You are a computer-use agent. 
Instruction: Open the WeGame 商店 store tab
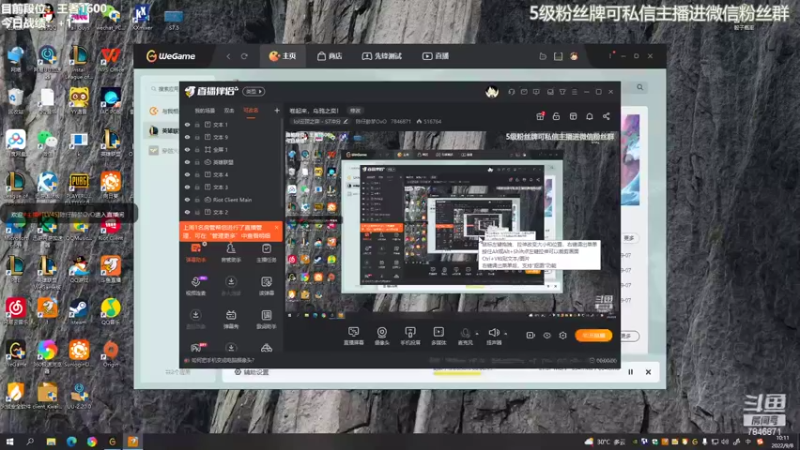point(330,56)
